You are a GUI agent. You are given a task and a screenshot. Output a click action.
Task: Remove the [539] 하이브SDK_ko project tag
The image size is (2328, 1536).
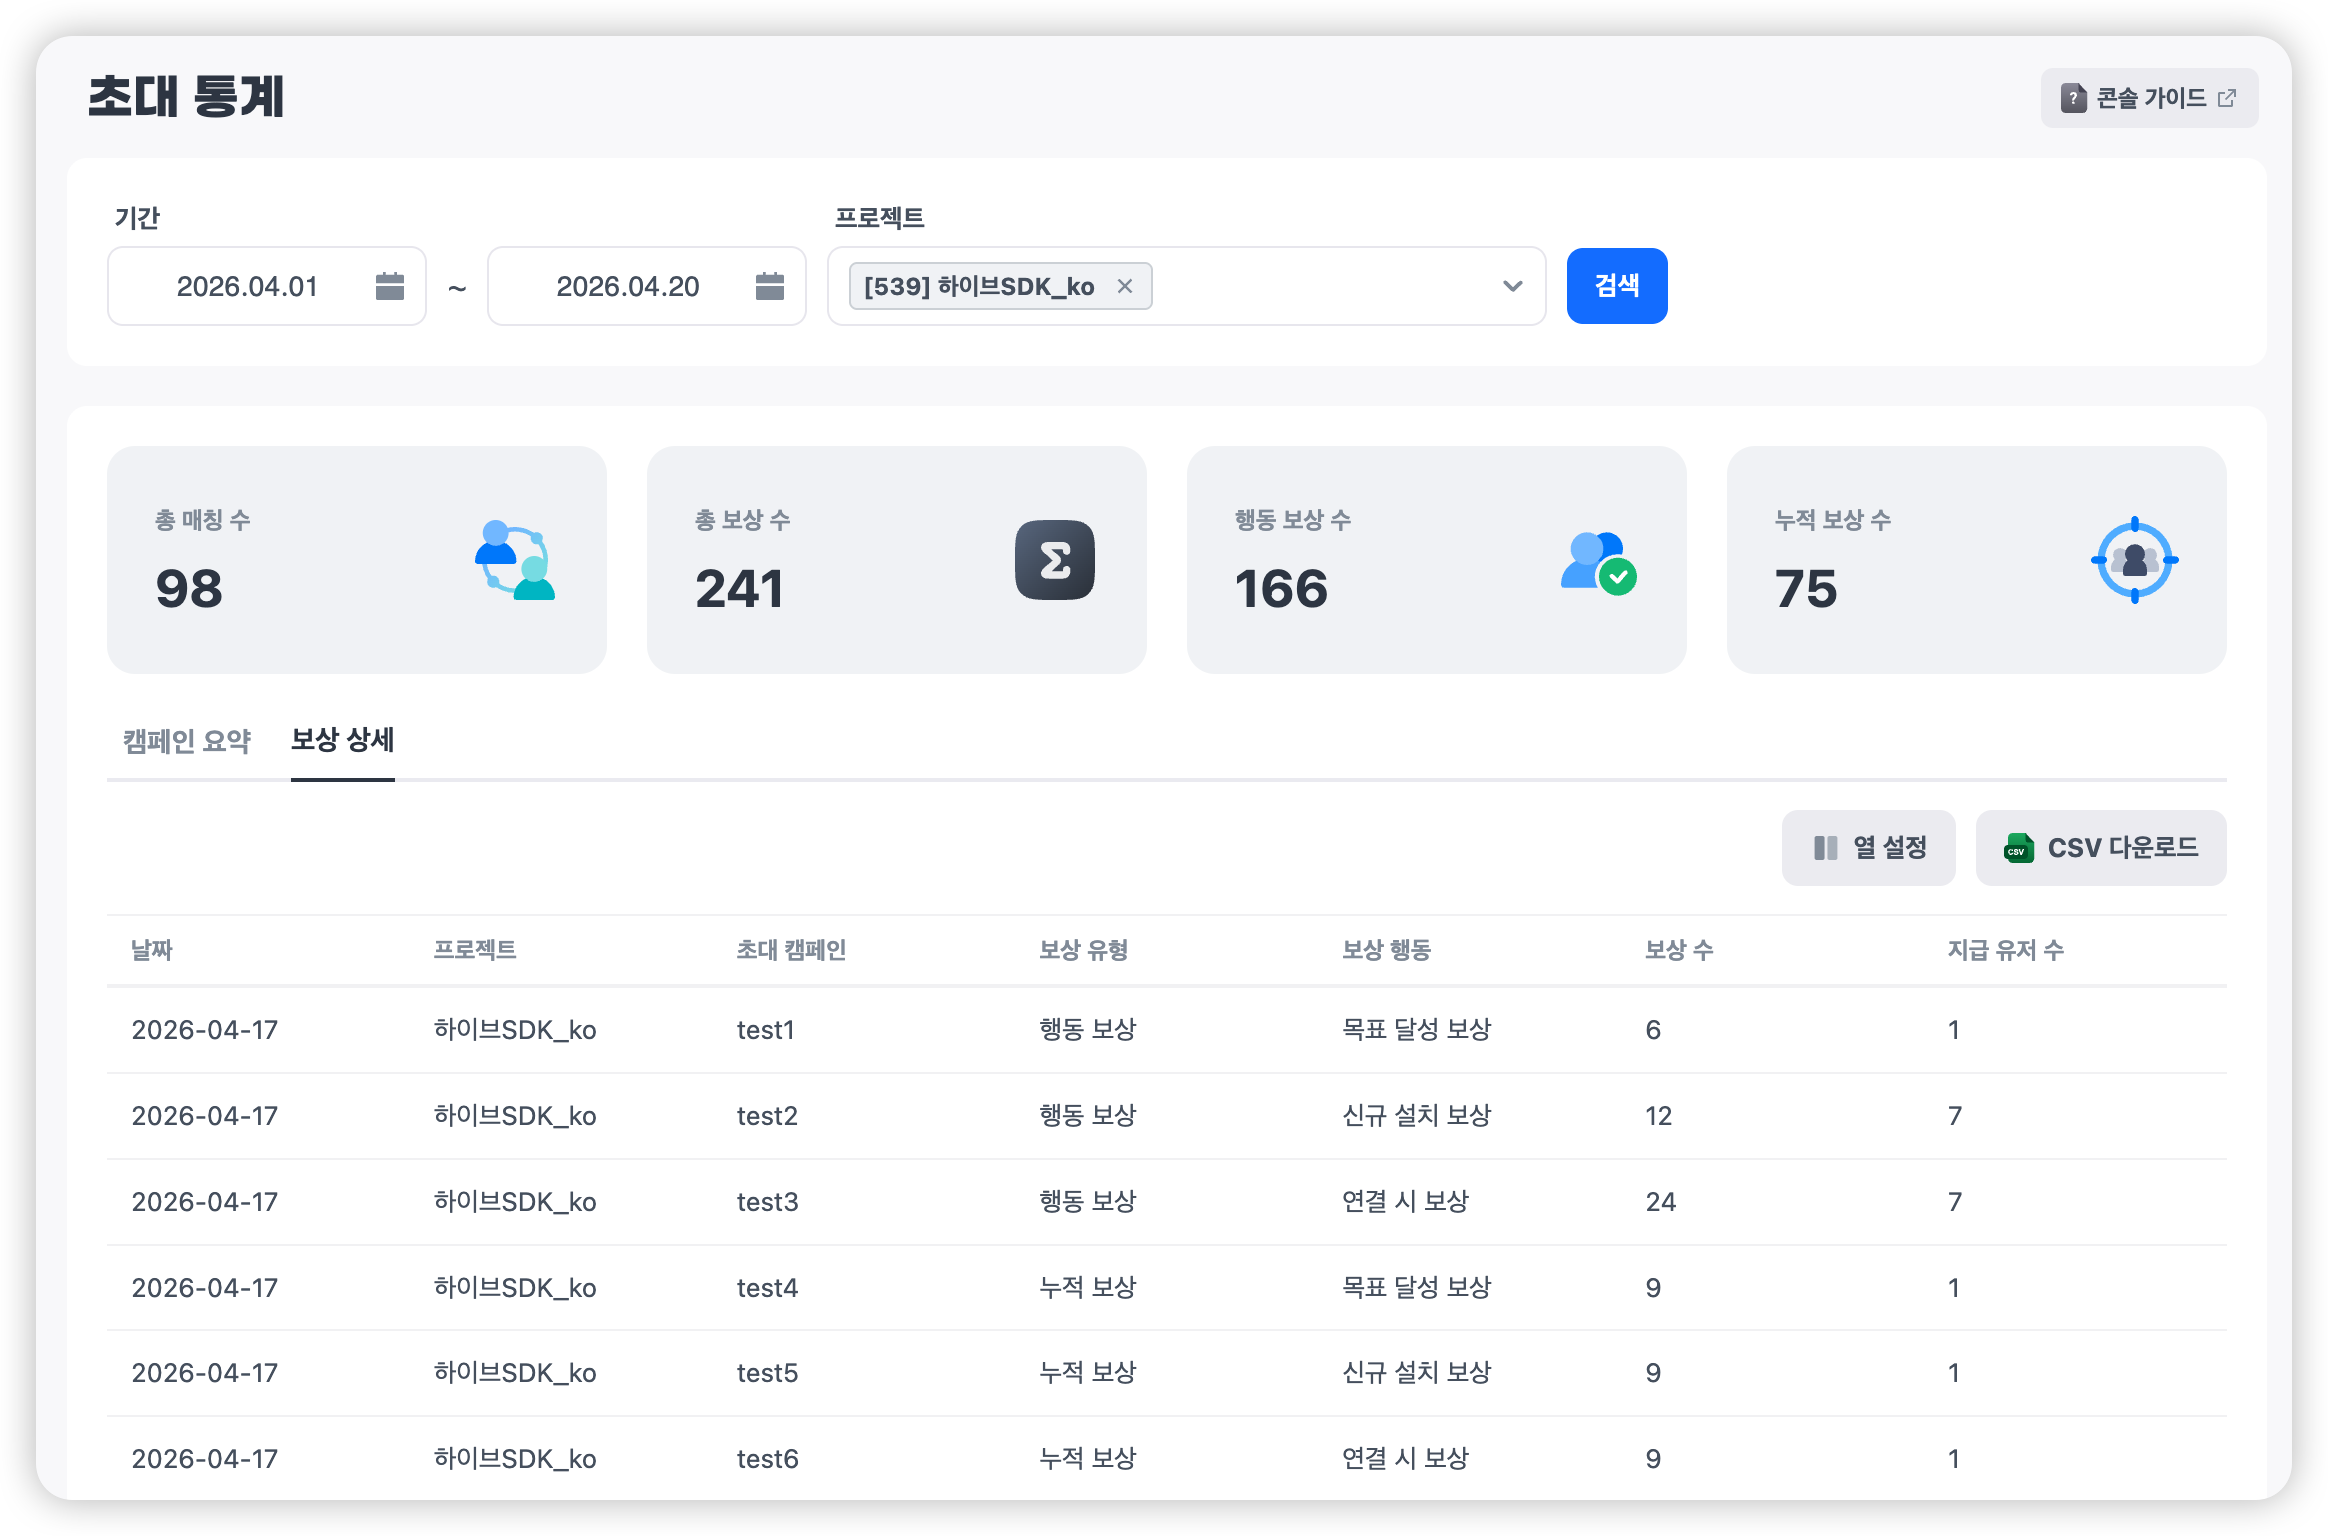click(1125, 286)
